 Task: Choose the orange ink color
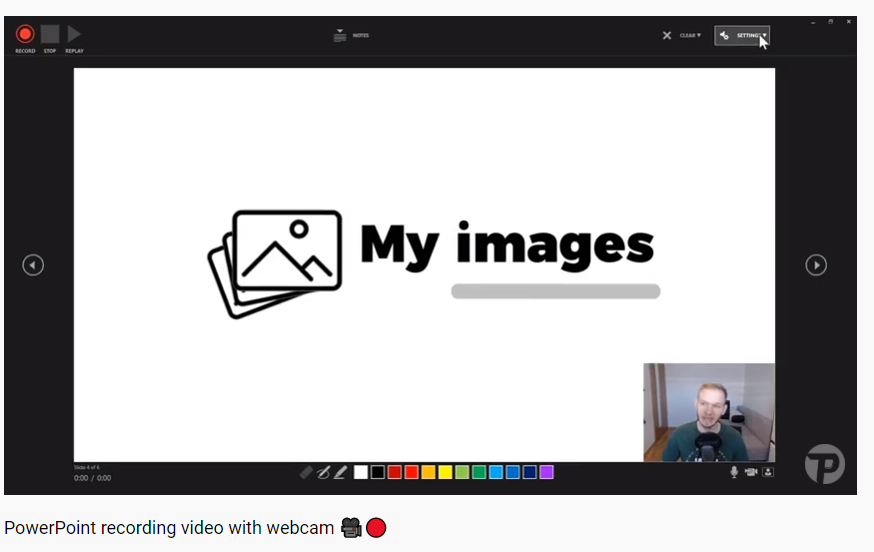point(428,472)
